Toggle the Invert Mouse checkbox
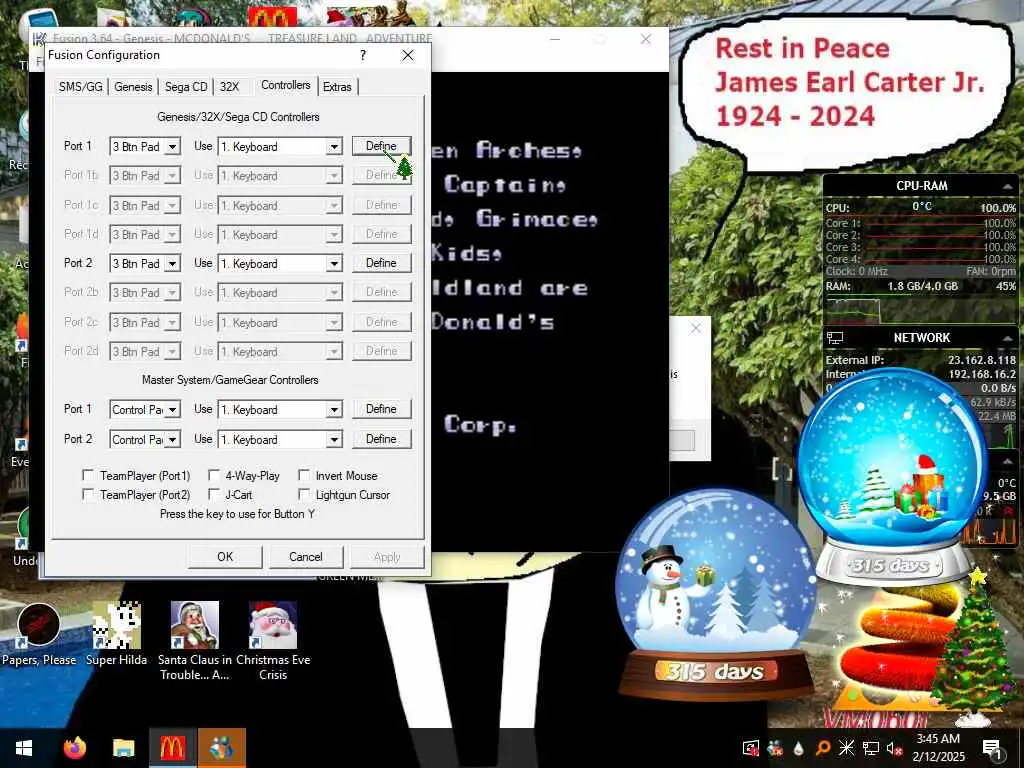 [304, 475]
